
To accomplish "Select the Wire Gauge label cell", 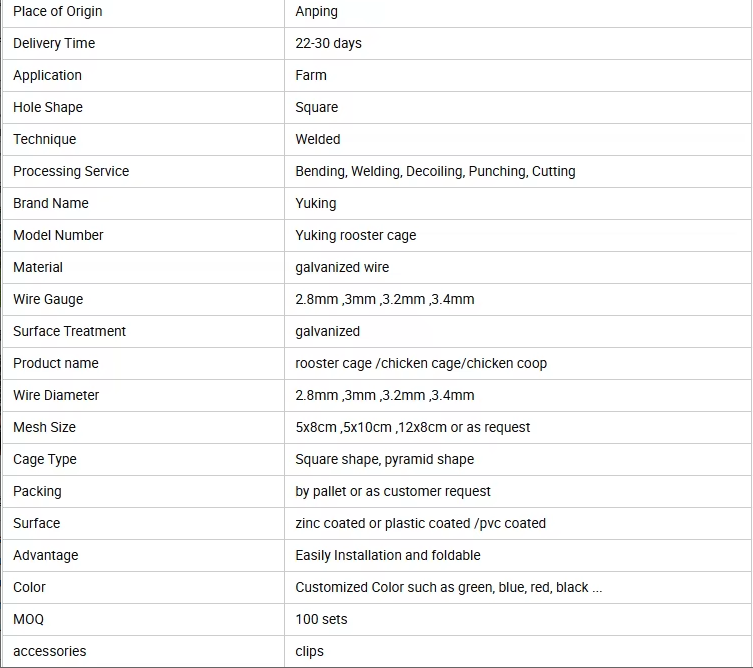I will pyautogui.click(x=144, y=299).
